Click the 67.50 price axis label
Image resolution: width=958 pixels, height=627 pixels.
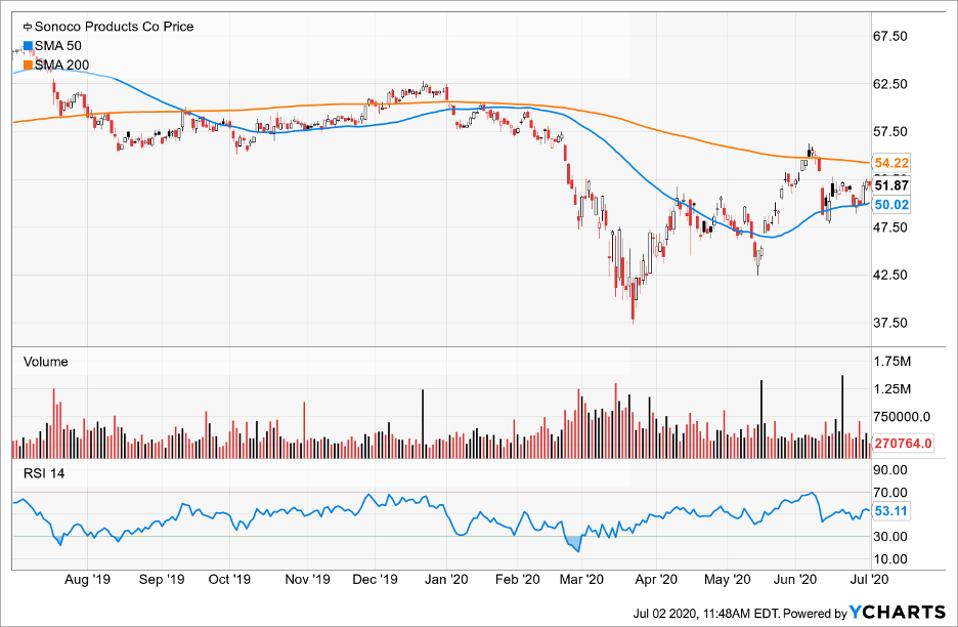coord(890,37)
